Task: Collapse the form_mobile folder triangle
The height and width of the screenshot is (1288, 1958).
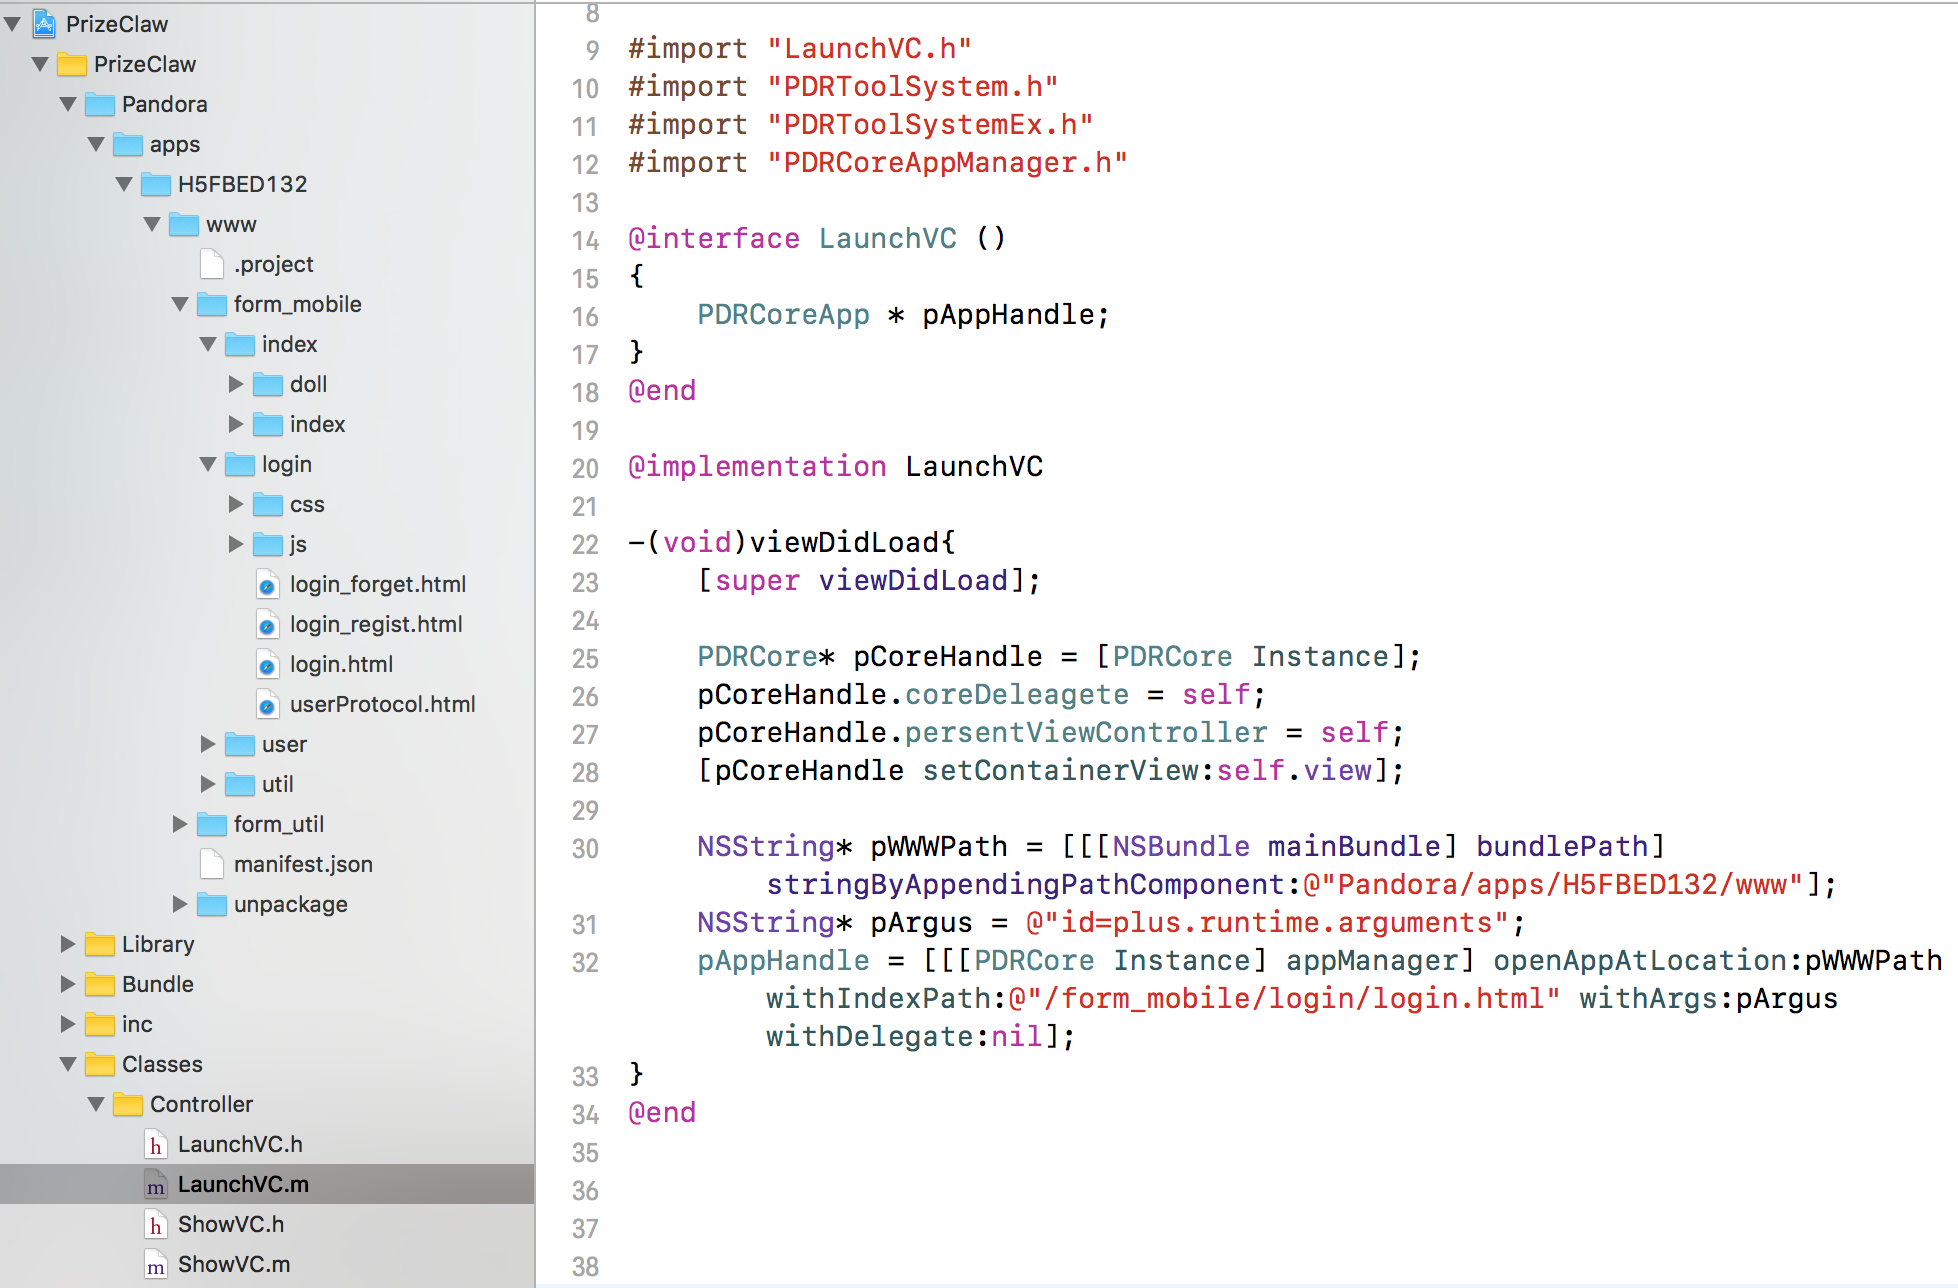Action: click(180, 304)
